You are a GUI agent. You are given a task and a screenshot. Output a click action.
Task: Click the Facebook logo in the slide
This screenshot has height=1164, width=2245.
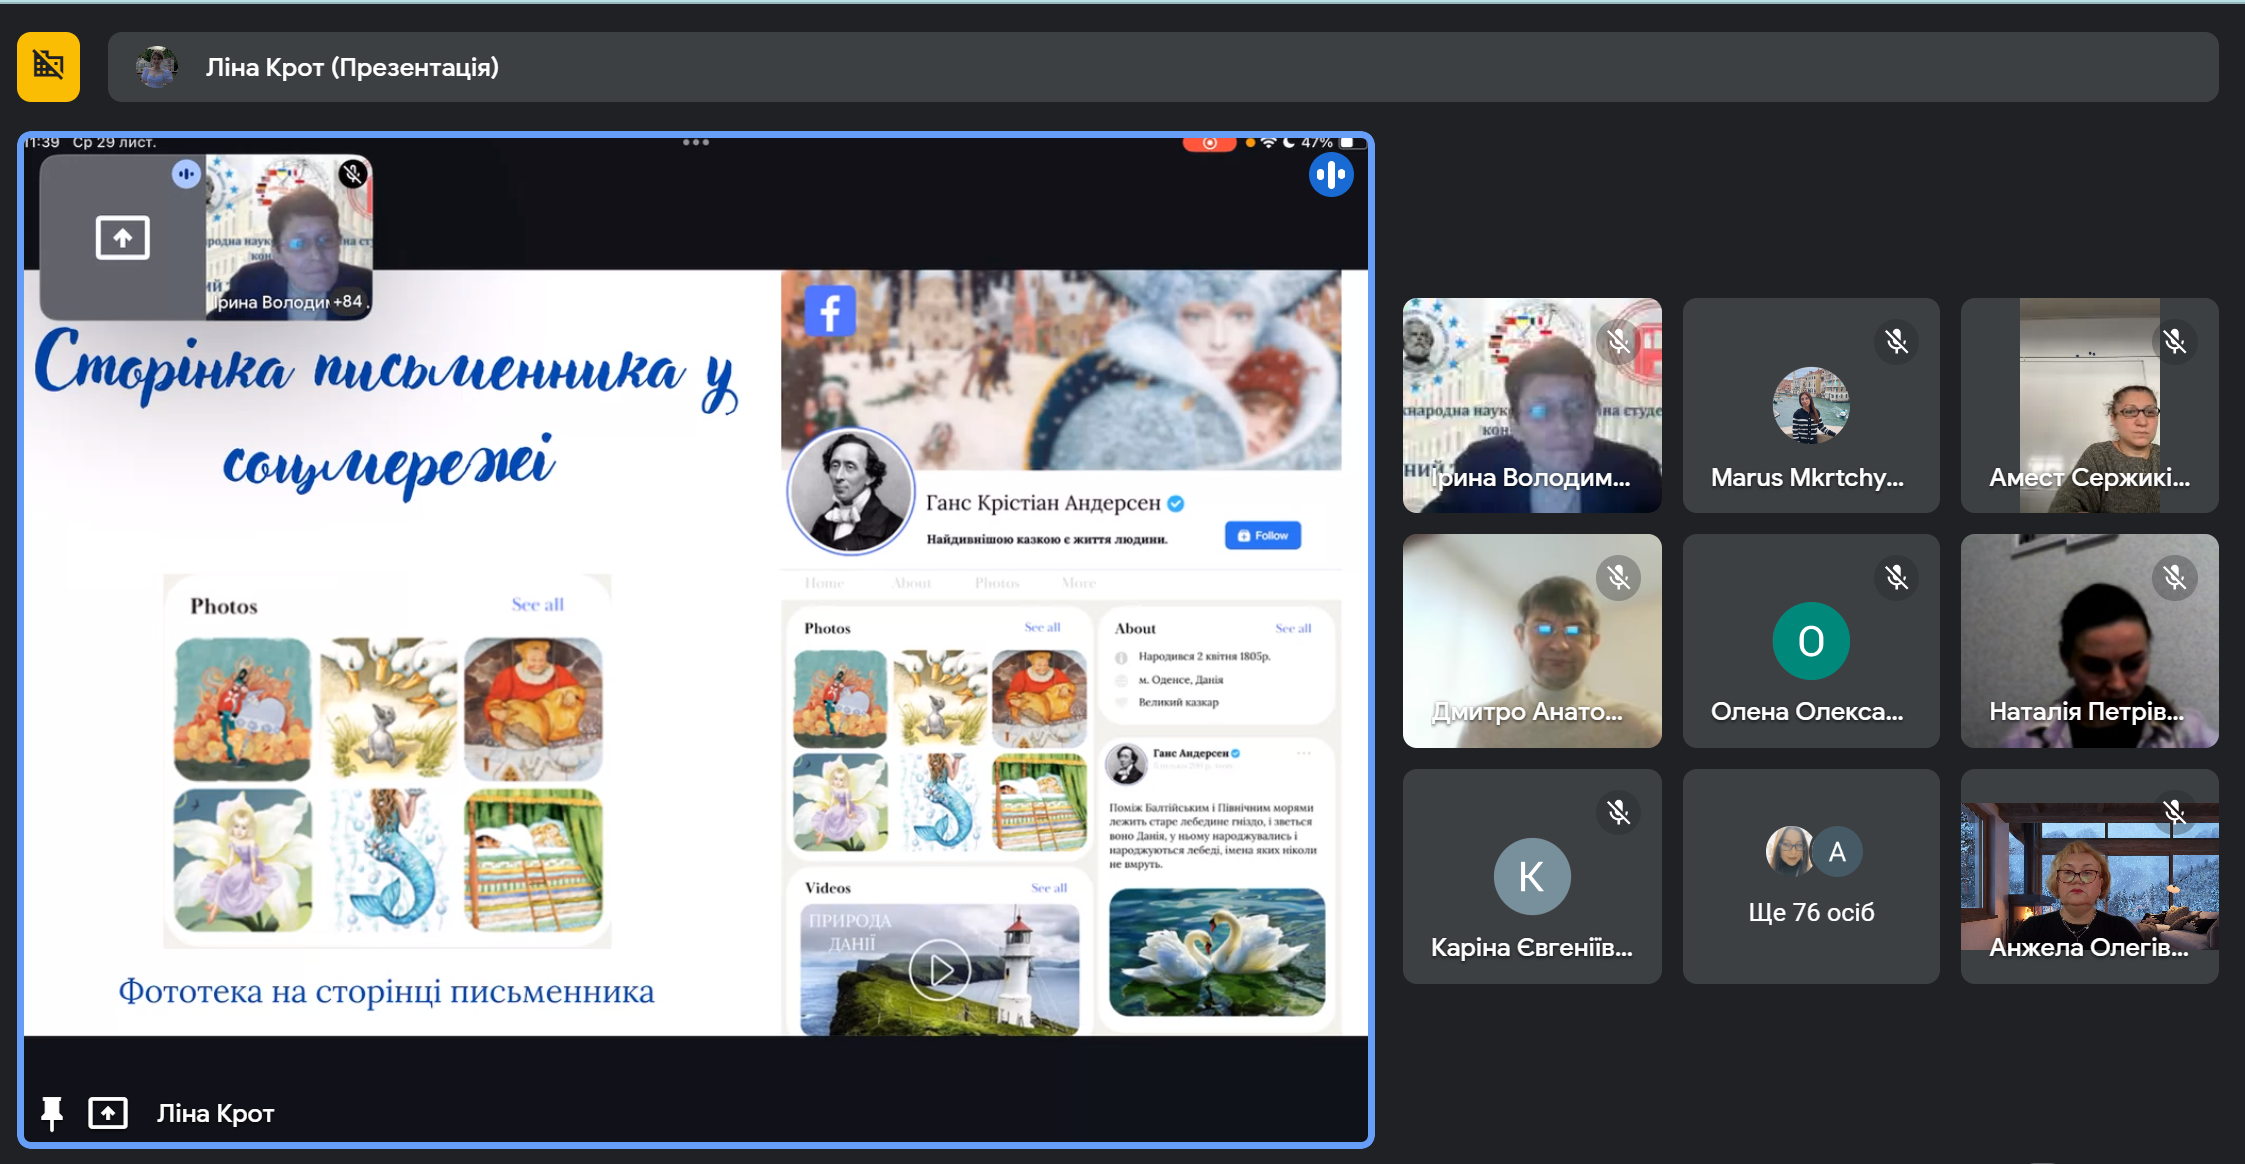tap(830, 312)
